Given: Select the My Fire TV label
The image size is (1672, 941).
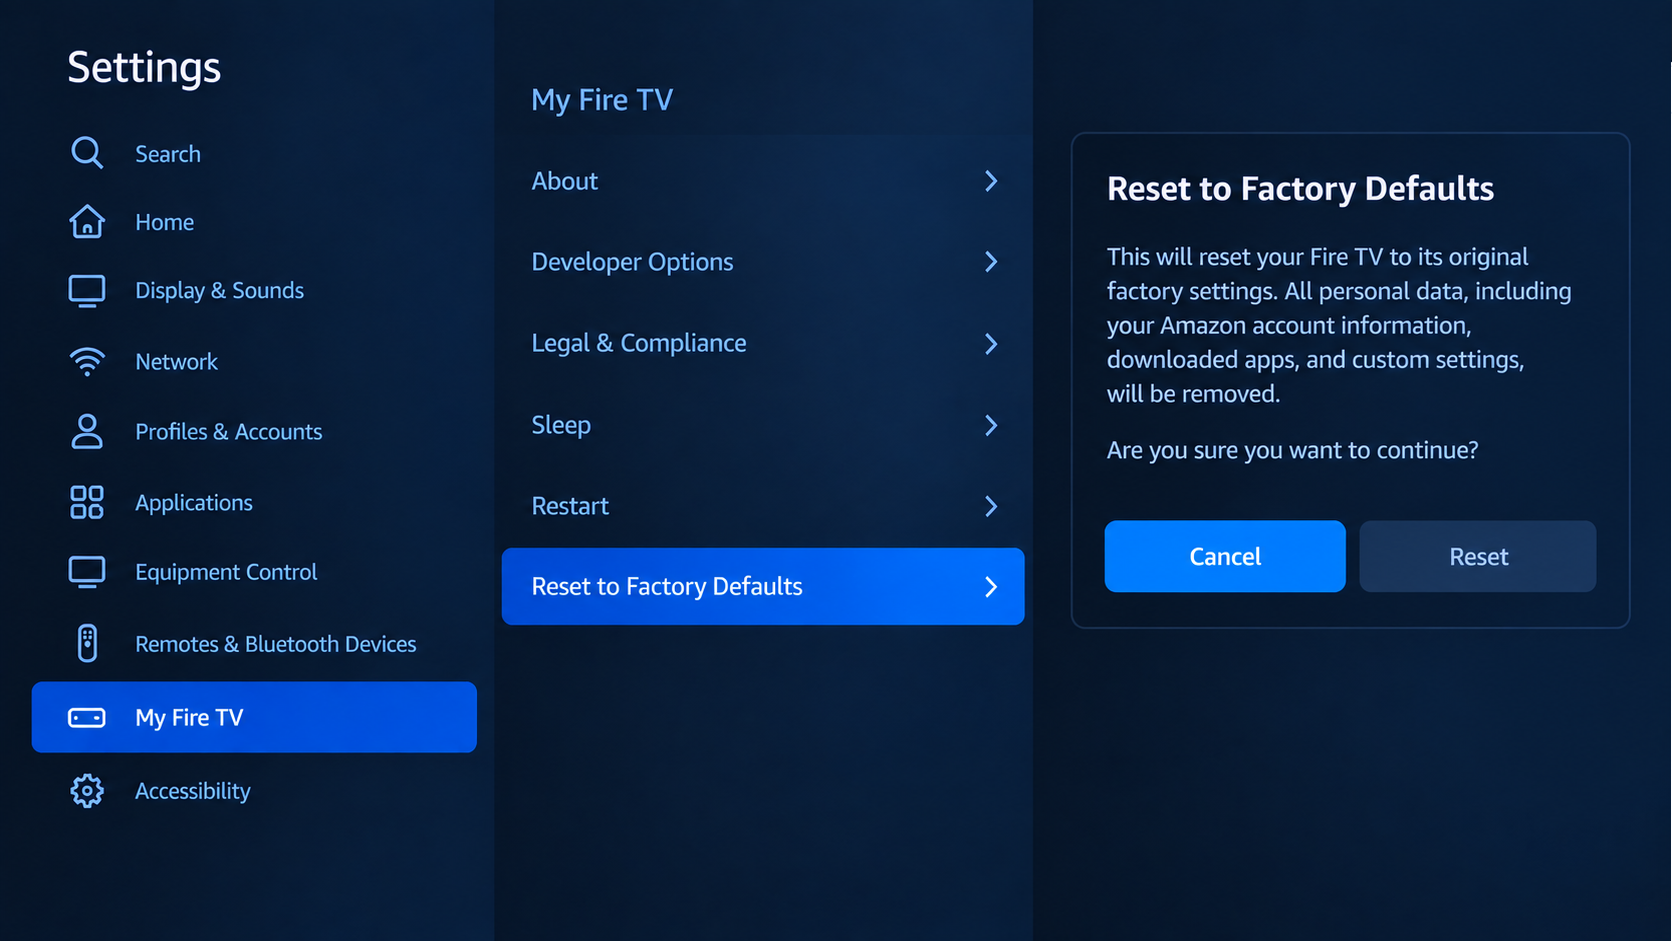Looking at the screenshot, I should pyautogui.click(x=189, y=718).
